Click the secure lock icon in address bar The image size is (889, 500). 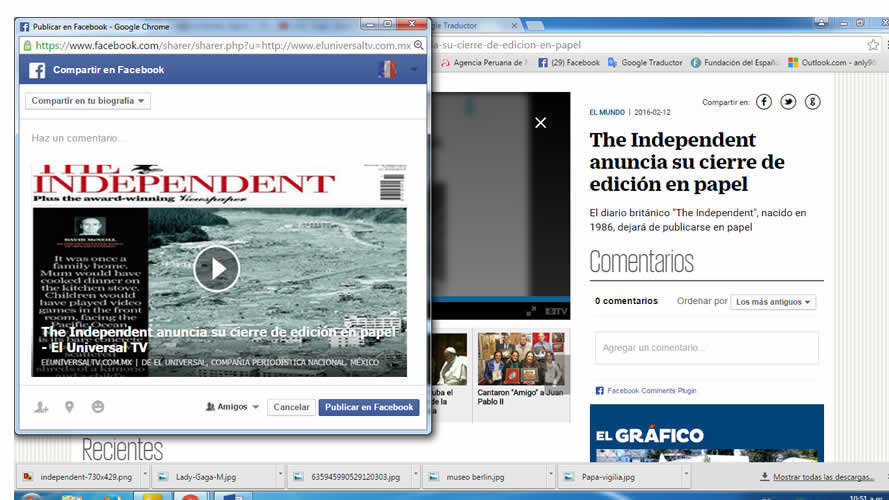27,45
